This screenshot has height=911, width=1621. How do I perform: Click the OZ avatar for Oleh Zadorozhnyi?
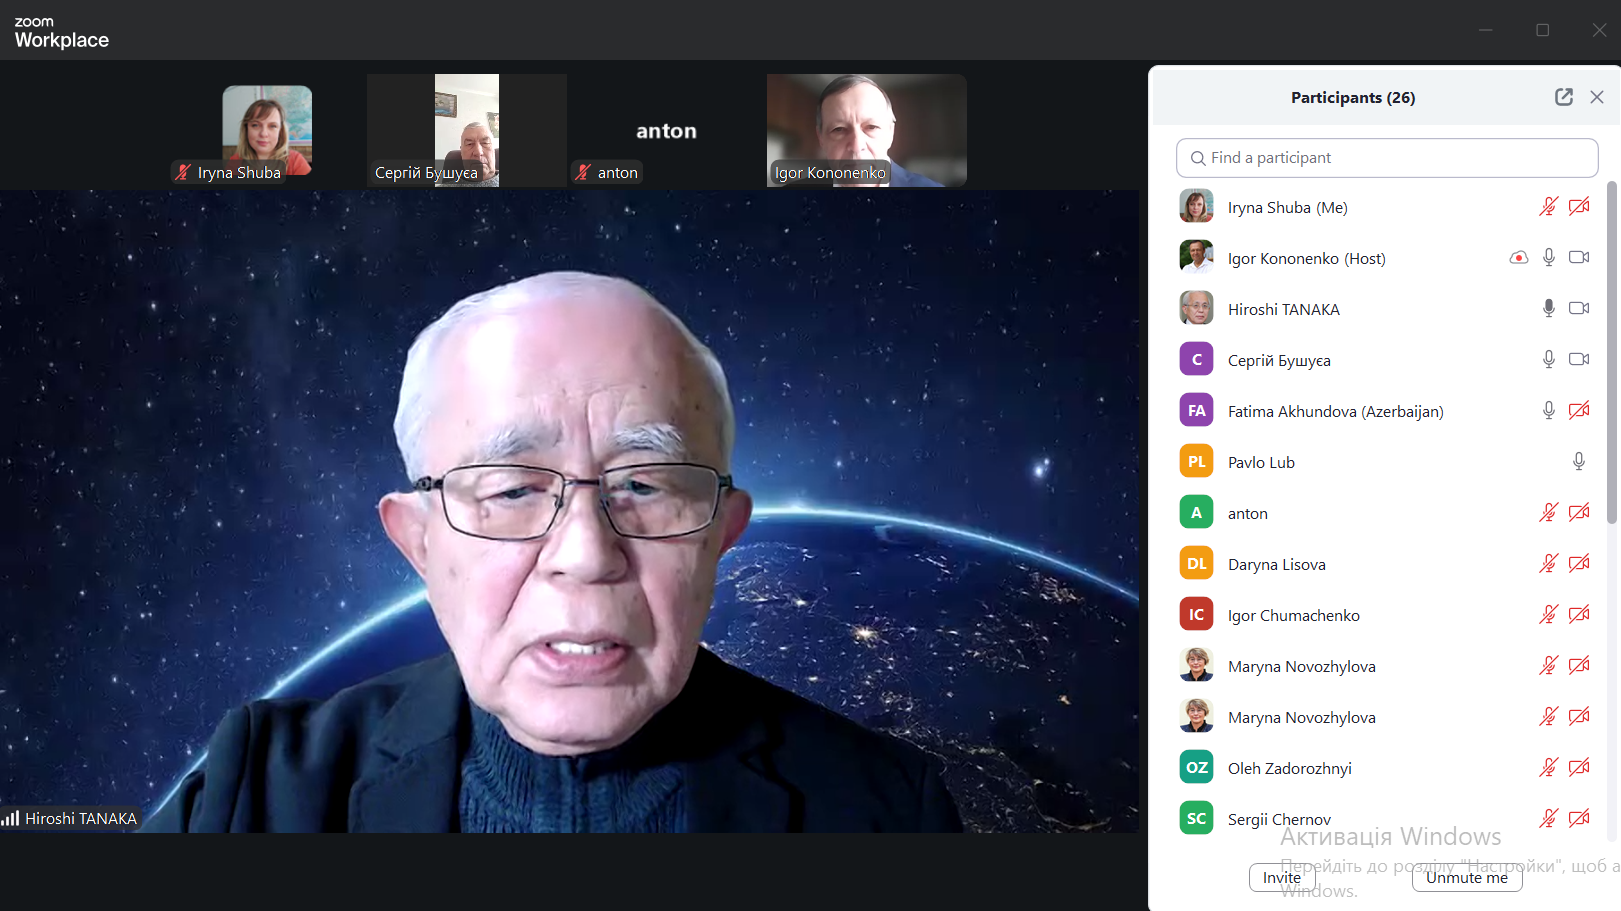tap(1196, 767)
